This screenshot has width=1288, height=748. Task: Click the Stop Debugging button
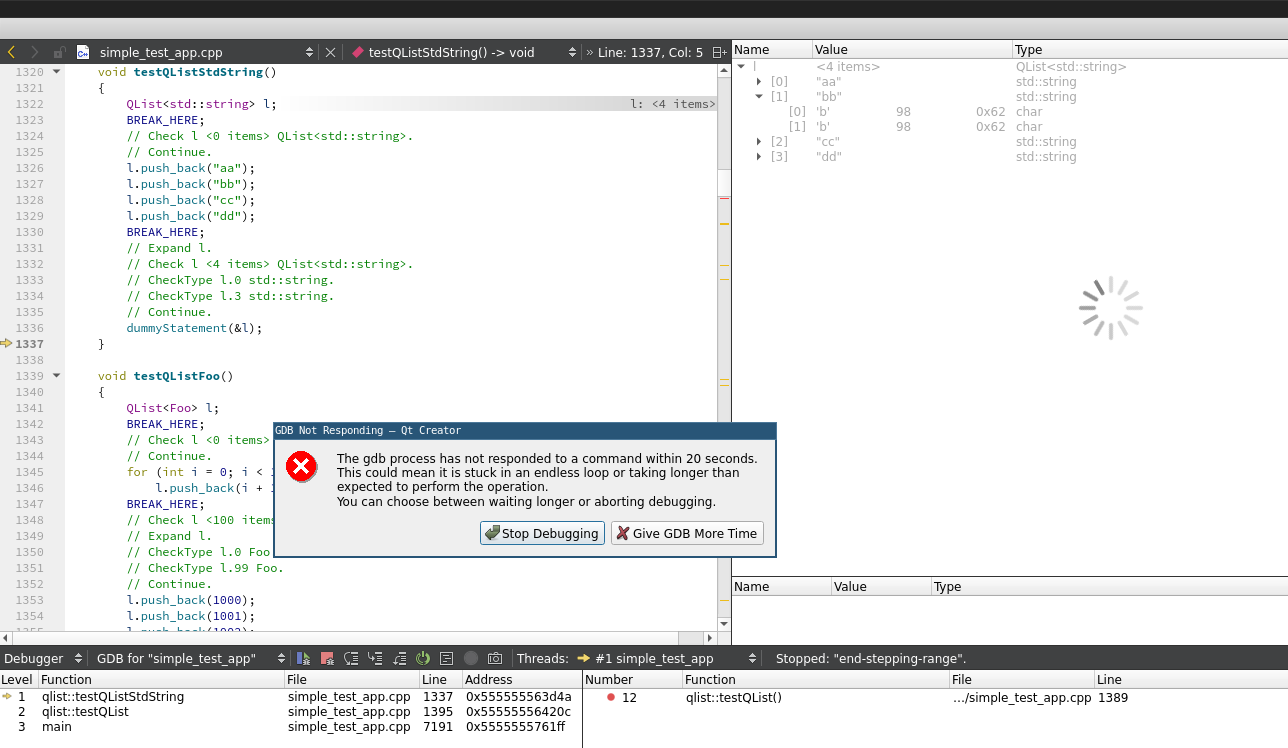click(542, 533)
